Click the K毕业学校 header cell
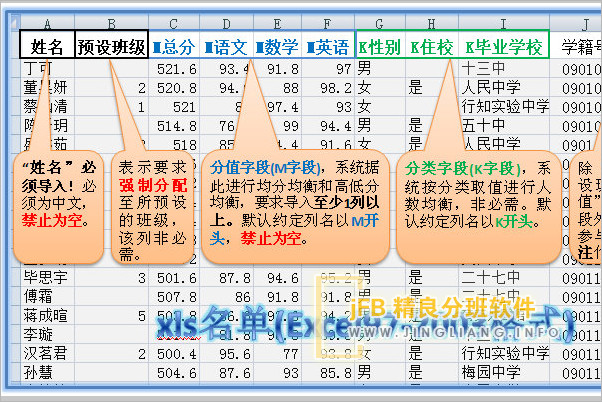This screenshot has width=602, height=402. pos(504,45)
